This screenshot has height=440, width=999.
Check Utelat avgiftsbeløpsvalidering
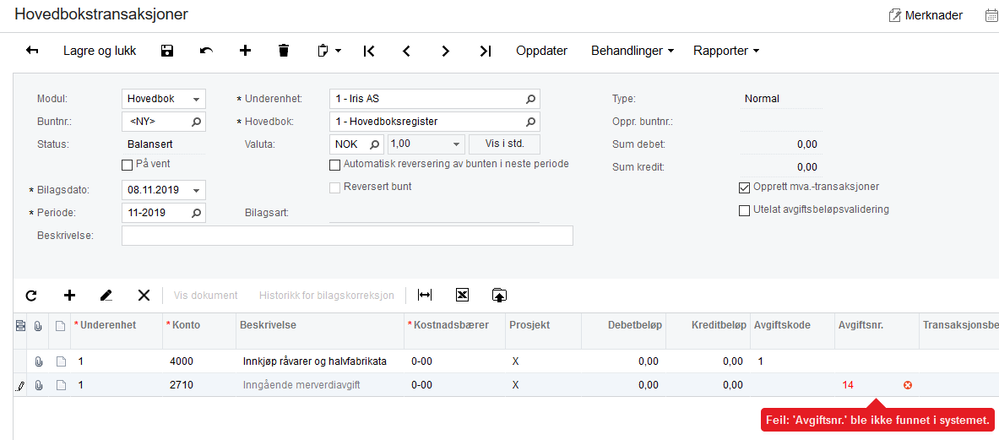744,211
